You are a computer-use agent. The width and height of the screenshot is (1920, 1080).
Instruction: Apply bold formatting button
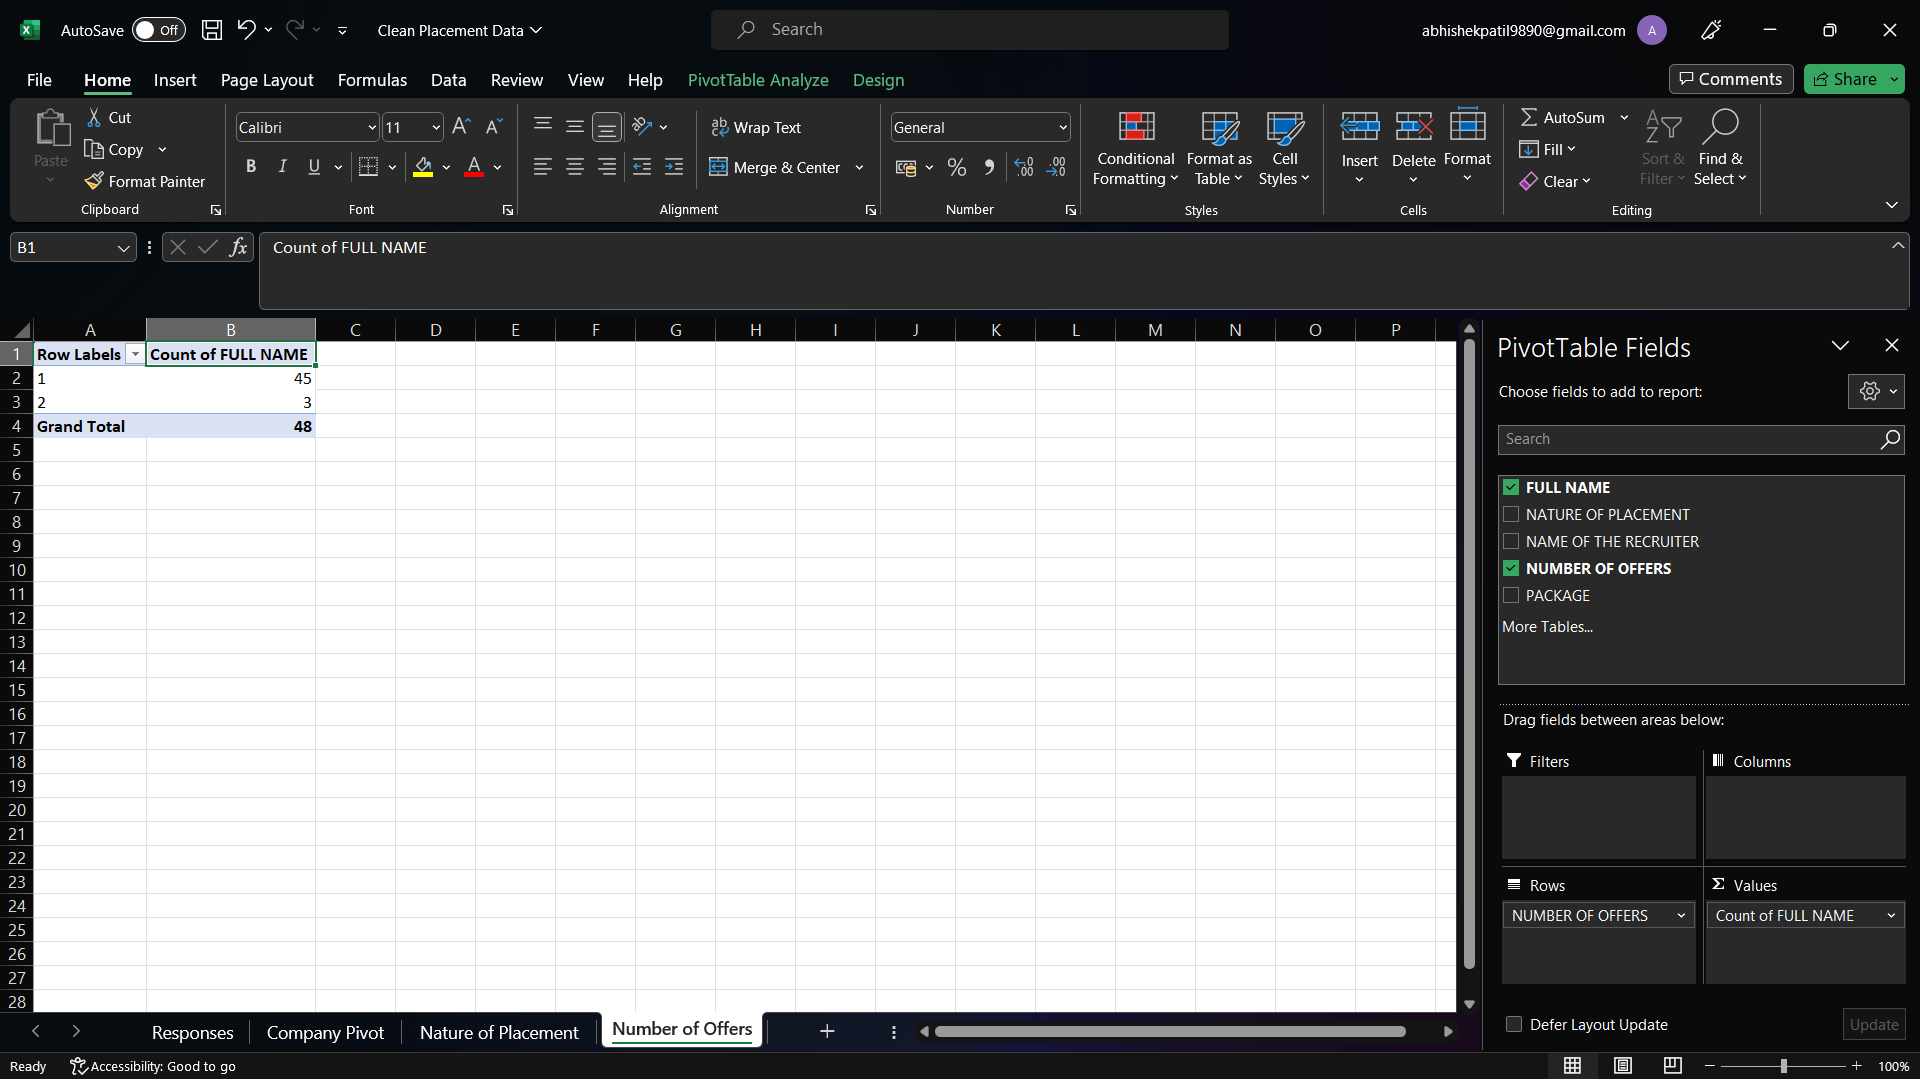pyautogui.click(x=251, y=167)
